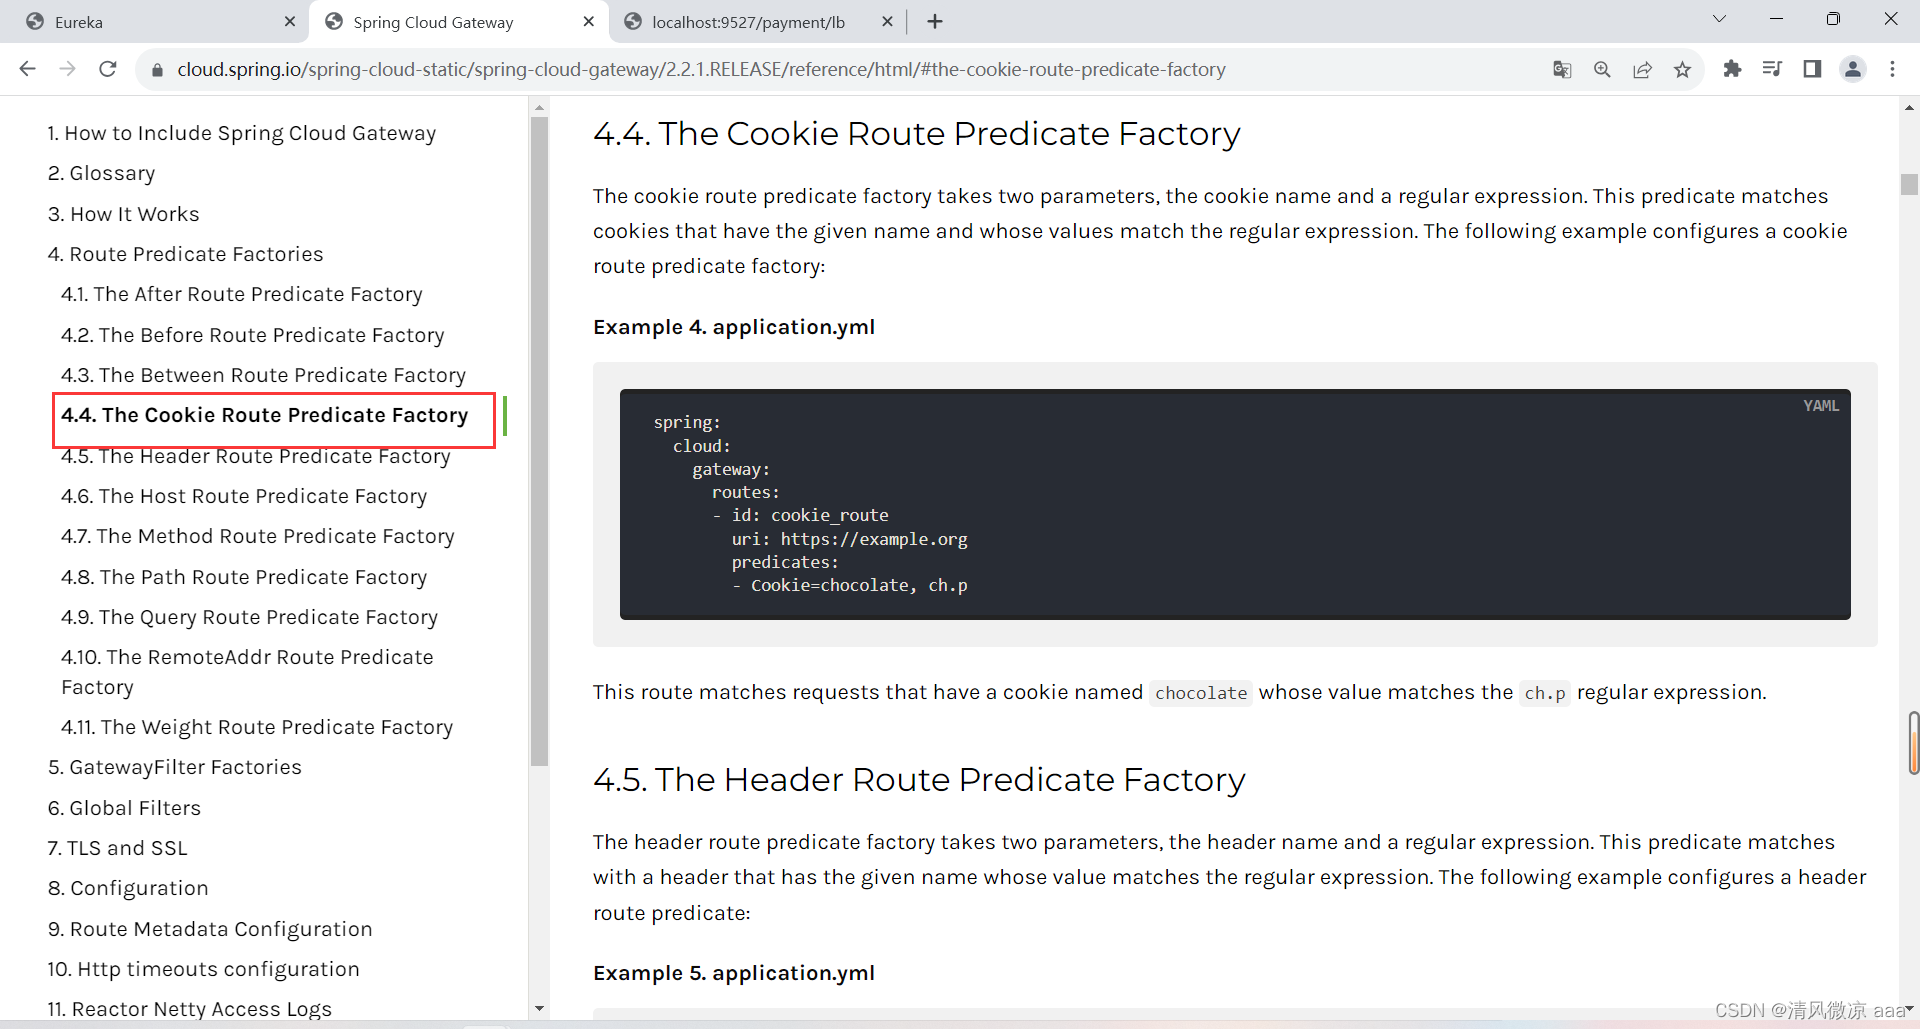Viewport: 1920px width, 1029px height.
Task: Open Reactor Netty Access Logs section
Action: [x=189, y=1009]
